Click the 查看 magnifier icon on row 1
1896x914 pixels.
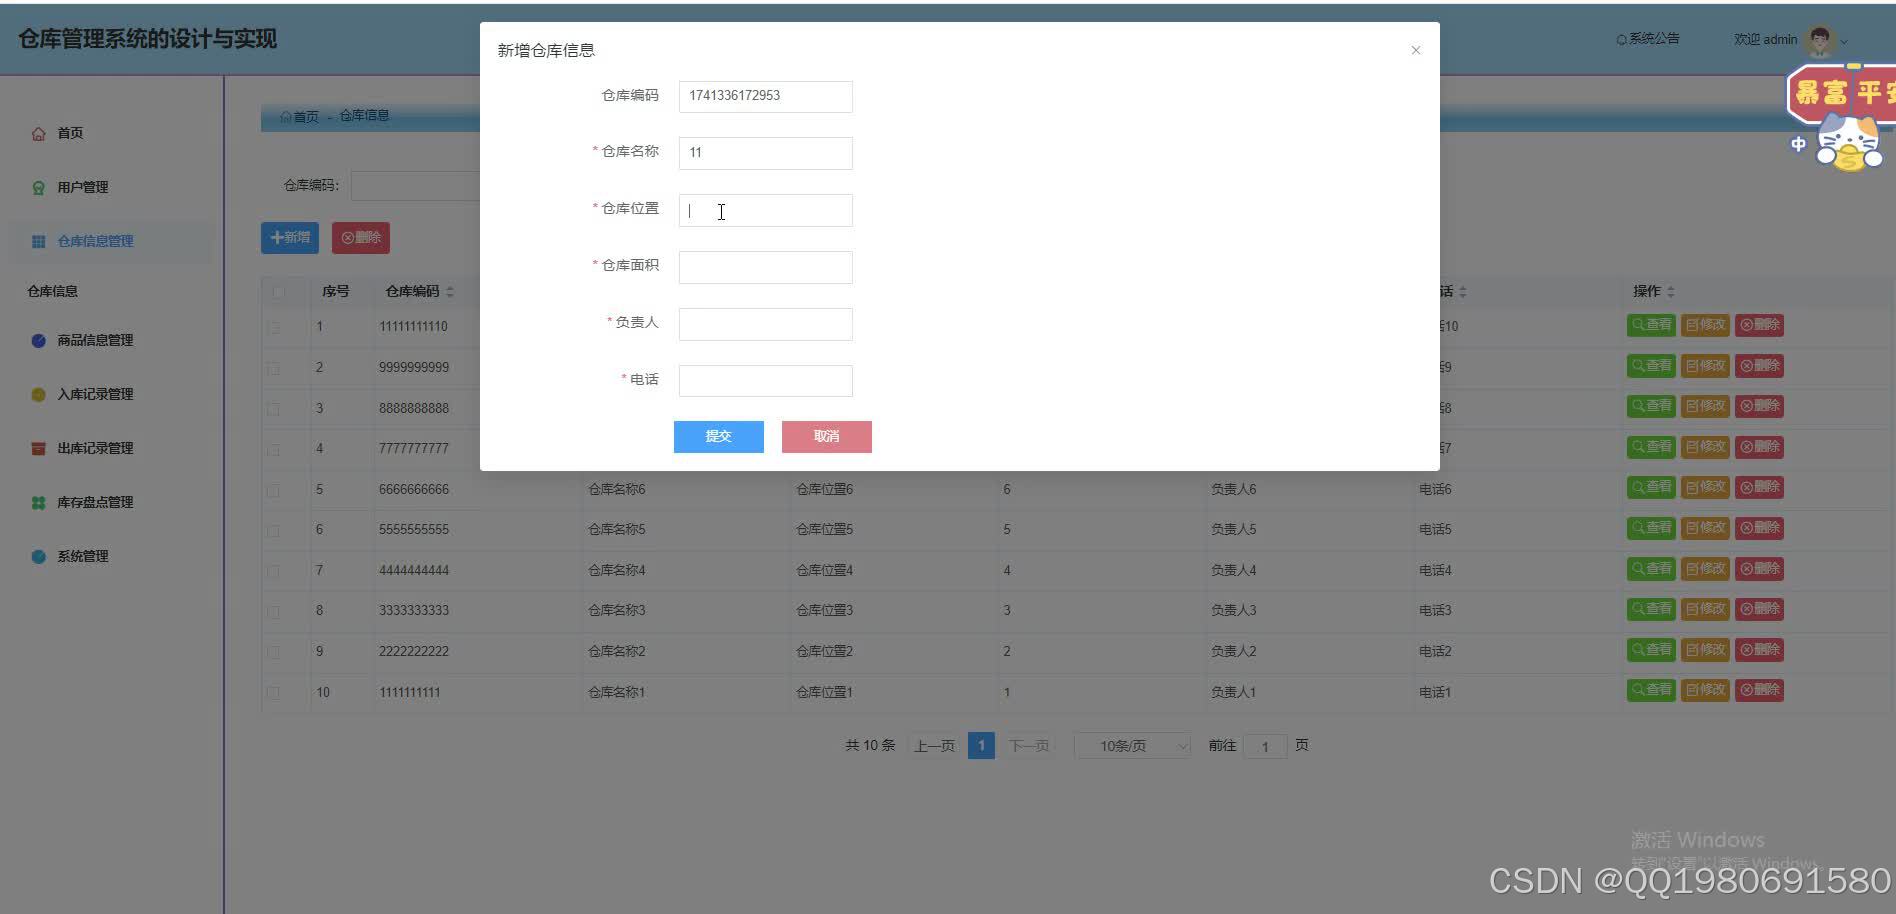1640,325
